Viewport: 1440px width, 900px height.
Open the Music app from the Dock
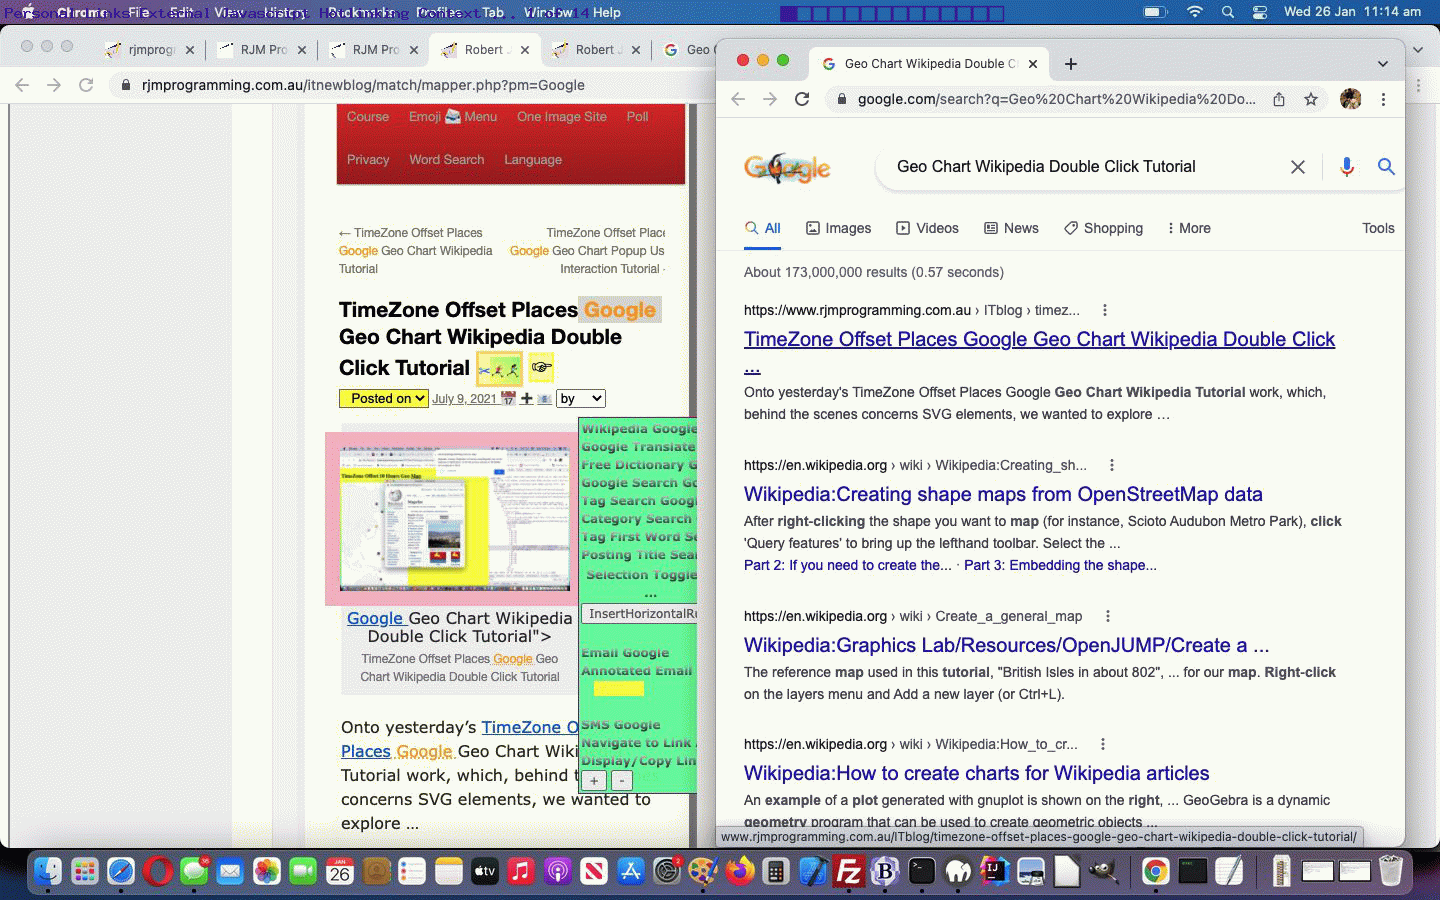coord(521,872)
